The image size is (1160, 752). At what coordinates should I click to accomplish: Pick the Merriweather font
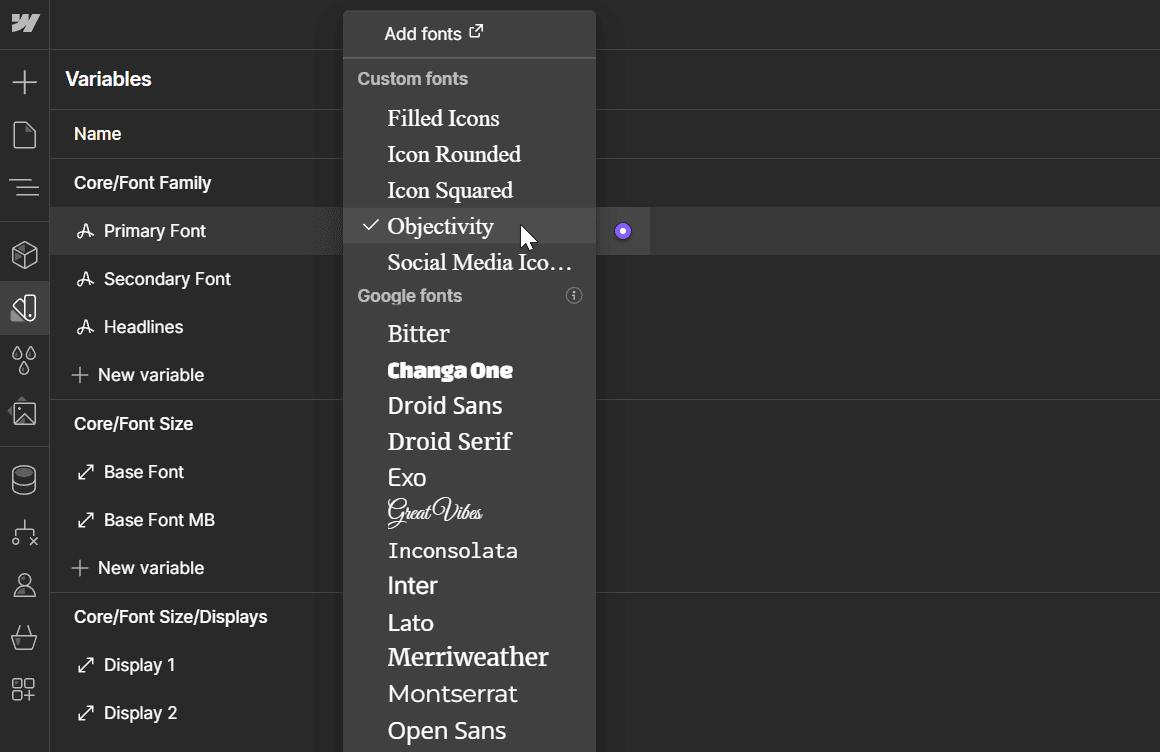coord(470,657)
